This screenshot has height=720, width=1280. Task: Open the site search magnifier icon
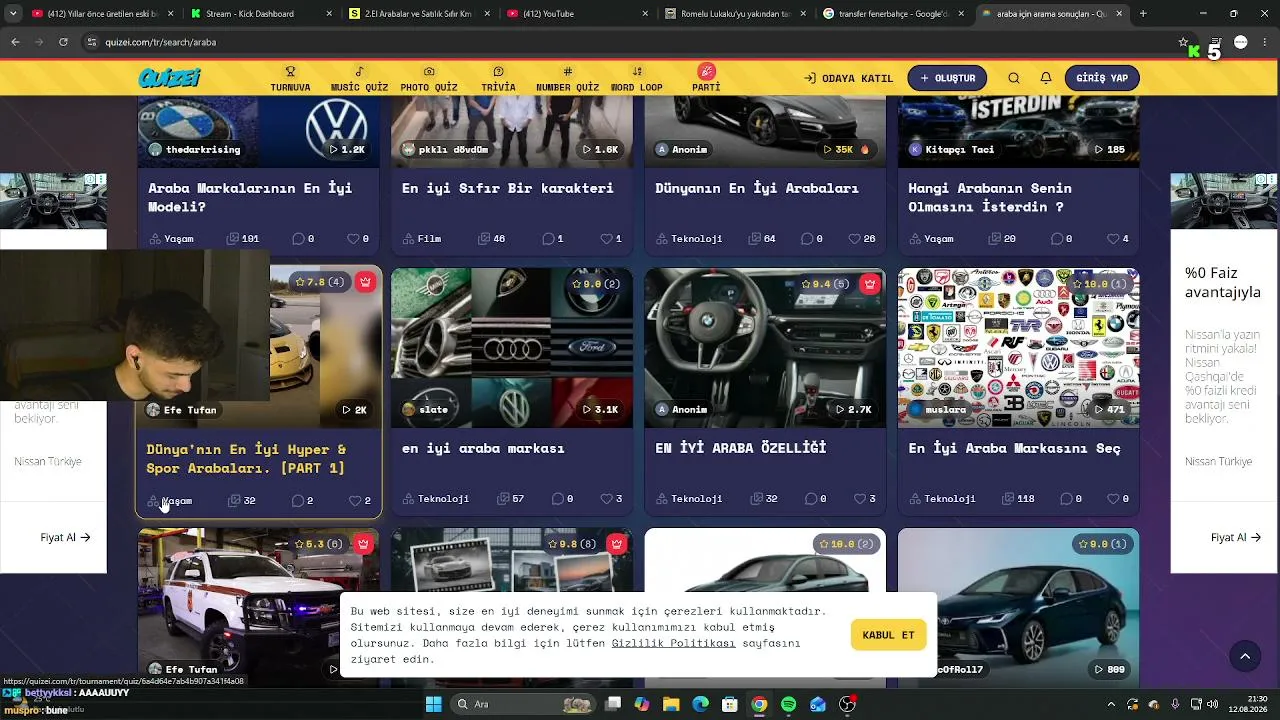(x=1014, y=78)
